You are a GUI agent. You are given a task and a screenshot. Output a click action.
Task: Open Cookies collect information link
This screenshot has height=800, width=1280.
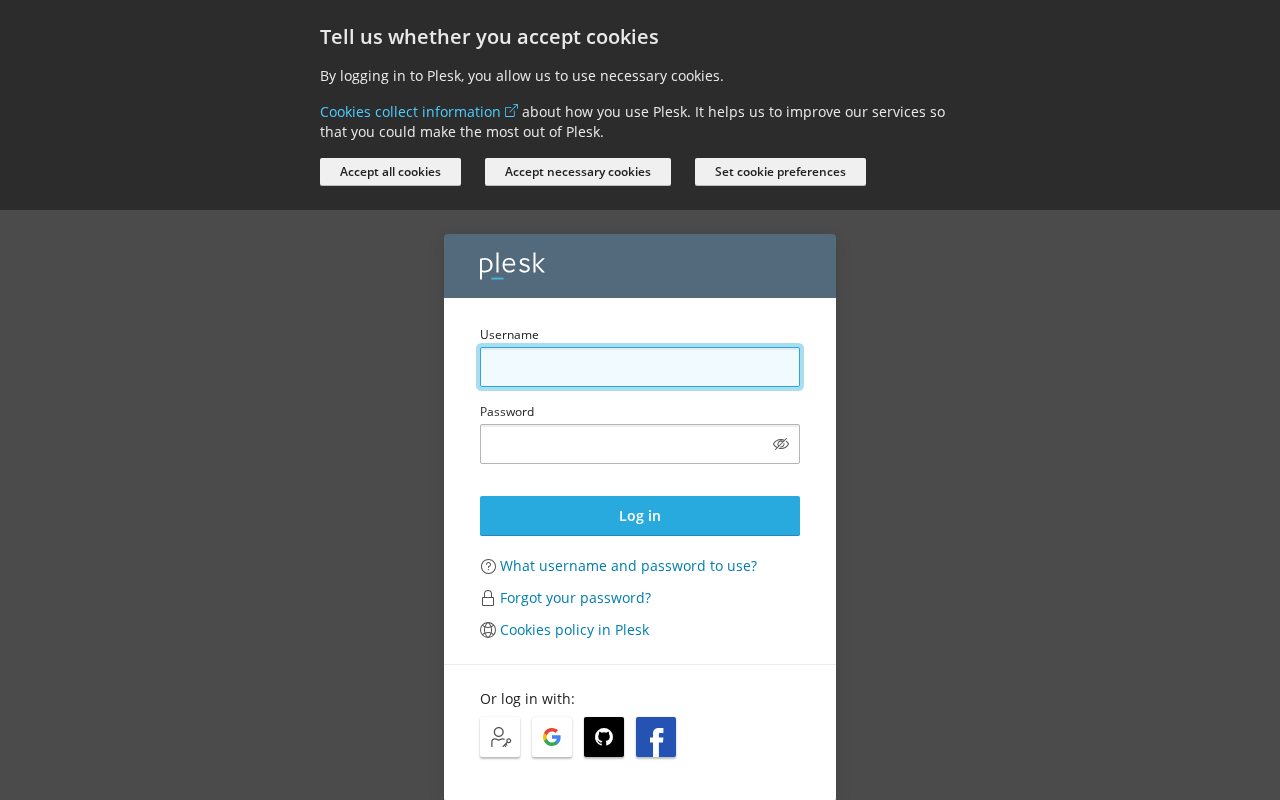(410, 112)
